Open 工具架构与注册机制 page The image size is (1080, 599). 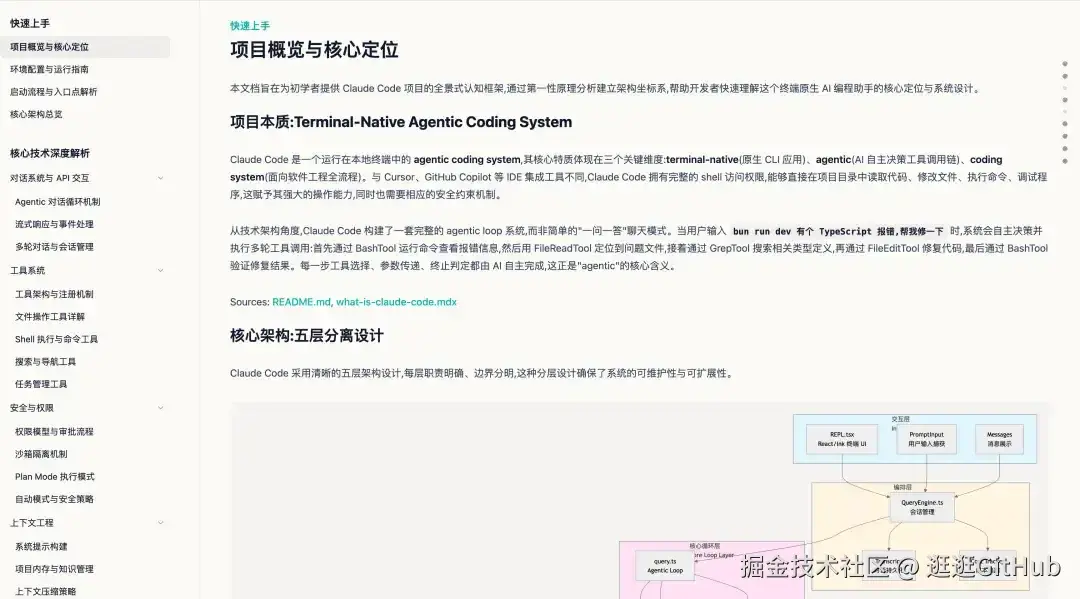coord(54,294)
